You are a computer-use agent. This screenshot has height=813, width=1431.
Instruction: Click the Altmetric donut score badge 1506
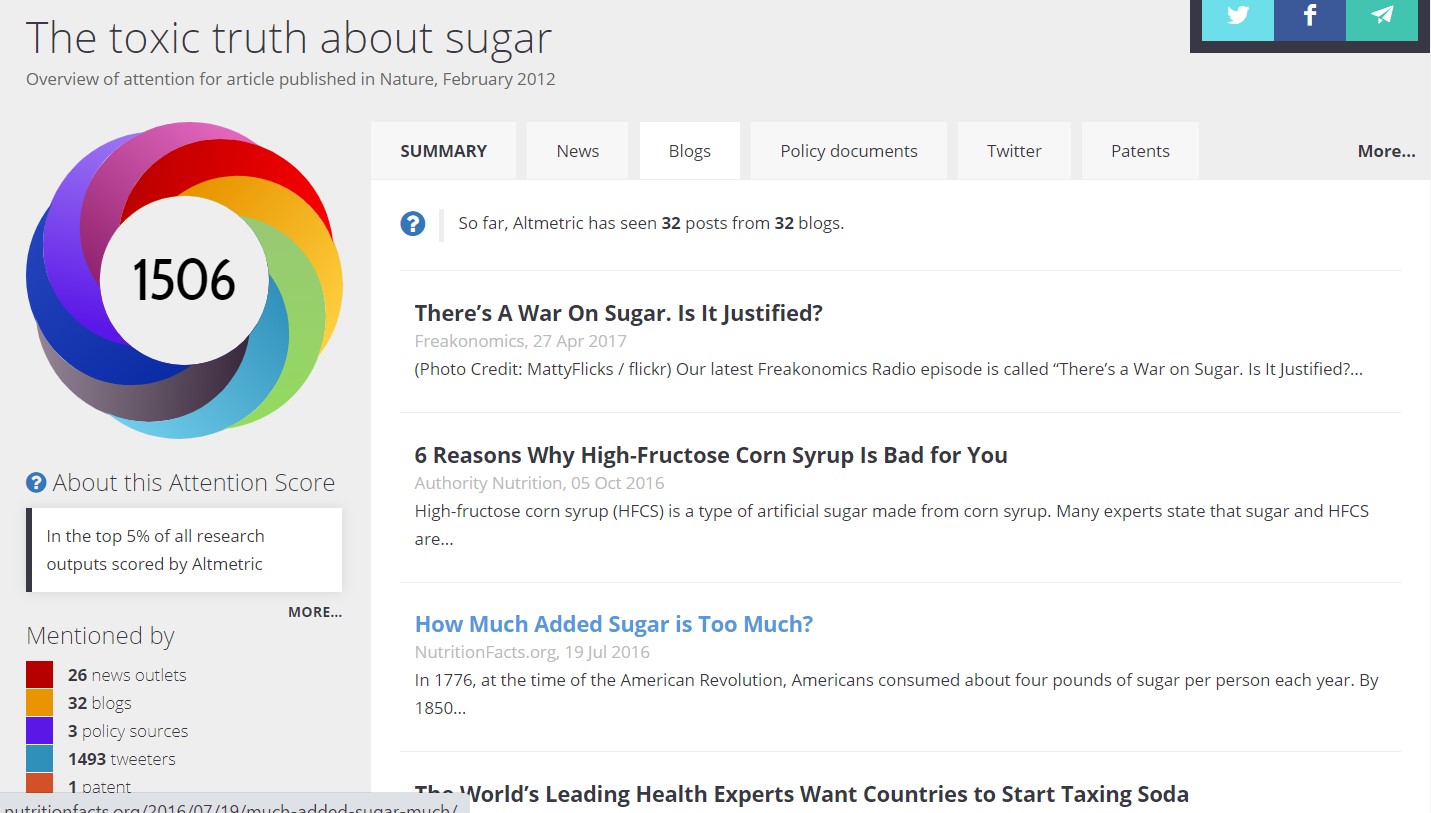(x=184, y=280)
